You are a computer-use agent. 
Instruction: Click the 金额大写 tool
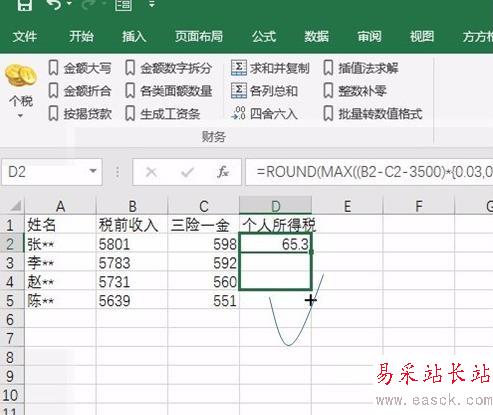click(x=80, y=68)
